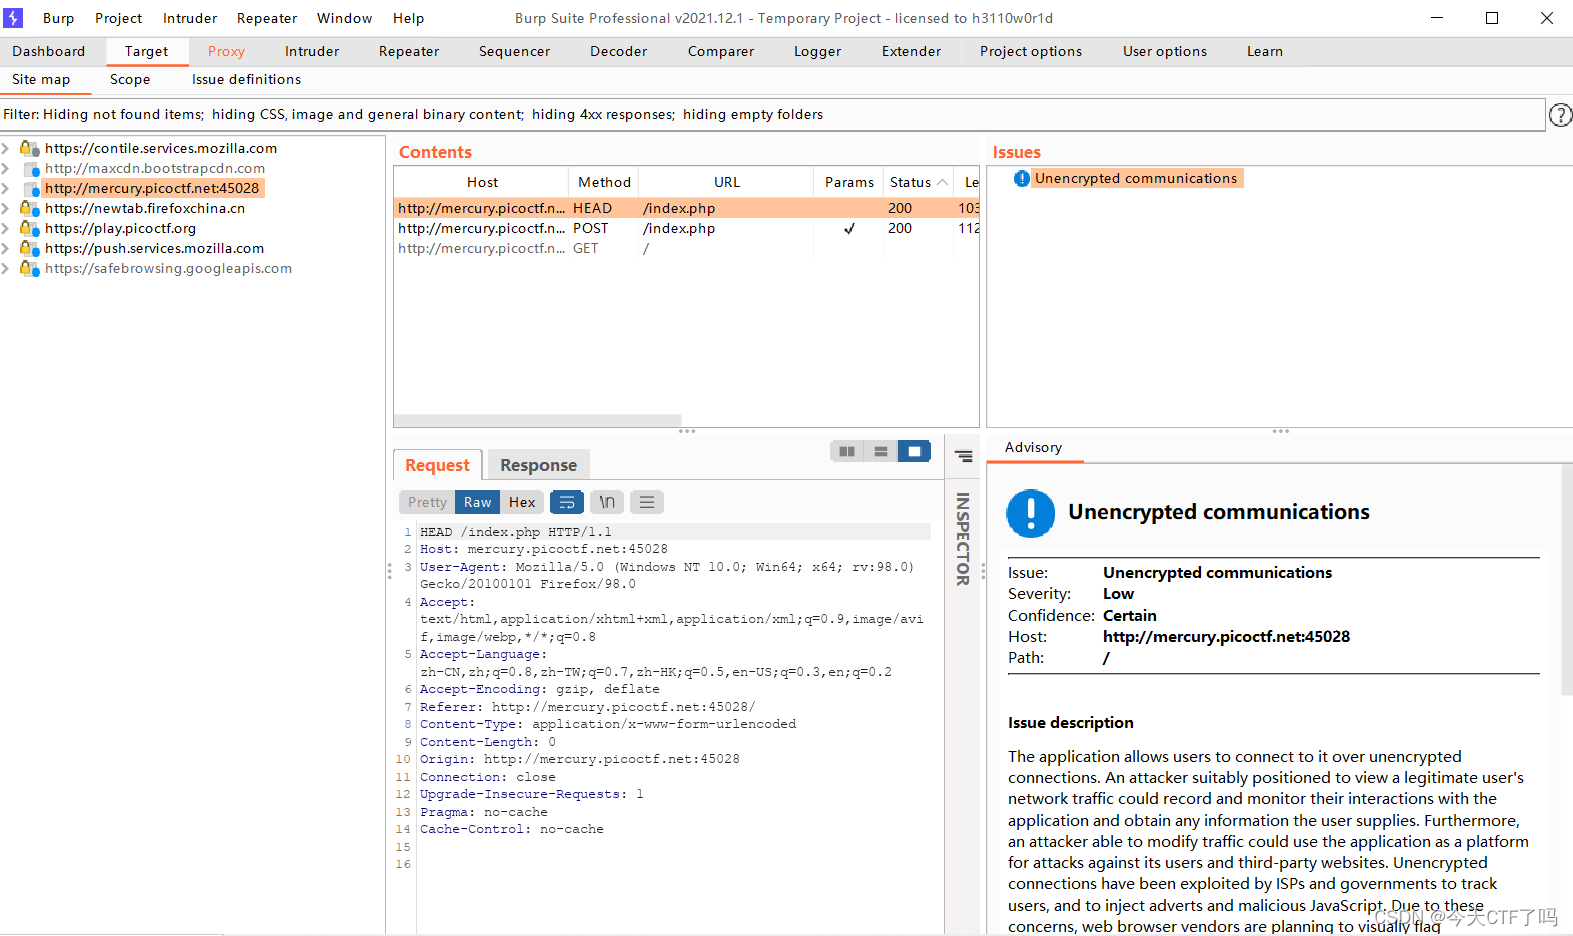Click the maxcdn.bootstrapcdn.com host icon
Image resolution: width=1573 pixels, height=936 pixels.
(x=31, y=169)
